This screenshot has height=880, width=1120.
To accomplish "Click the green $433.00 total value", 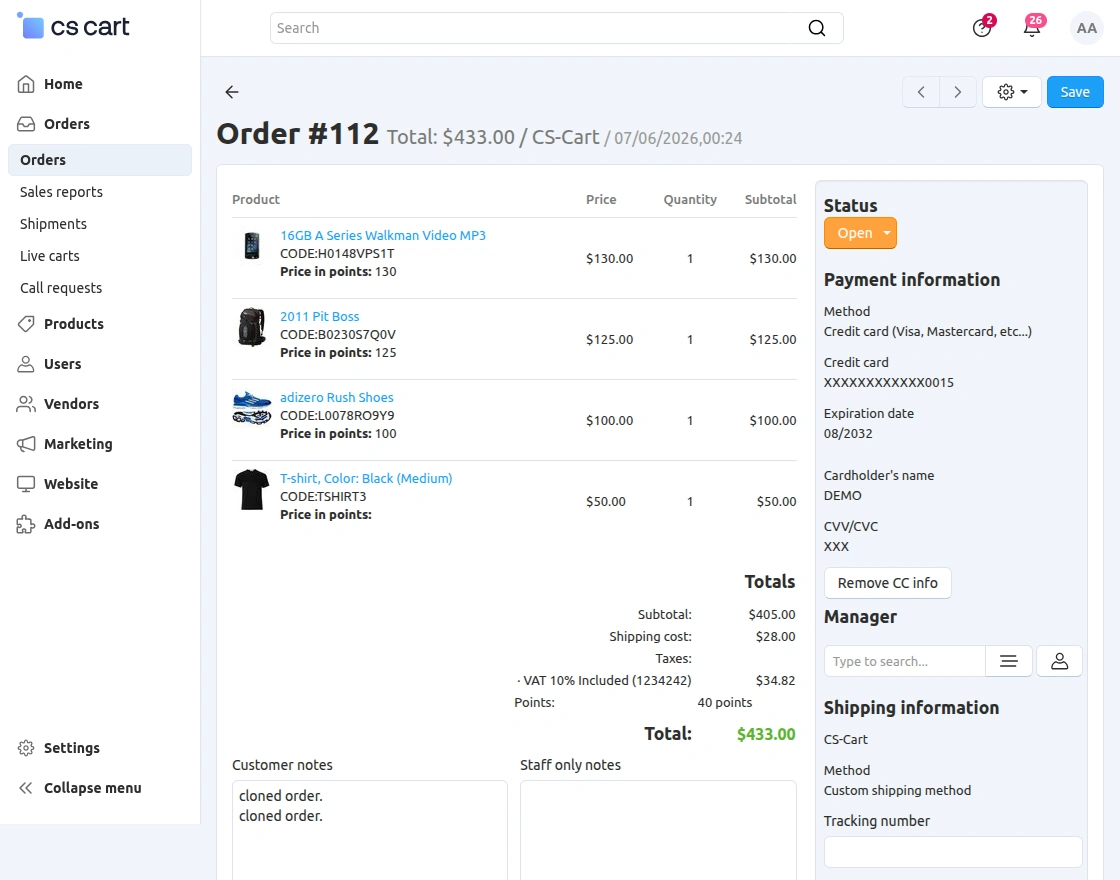I will coord(766,734).
